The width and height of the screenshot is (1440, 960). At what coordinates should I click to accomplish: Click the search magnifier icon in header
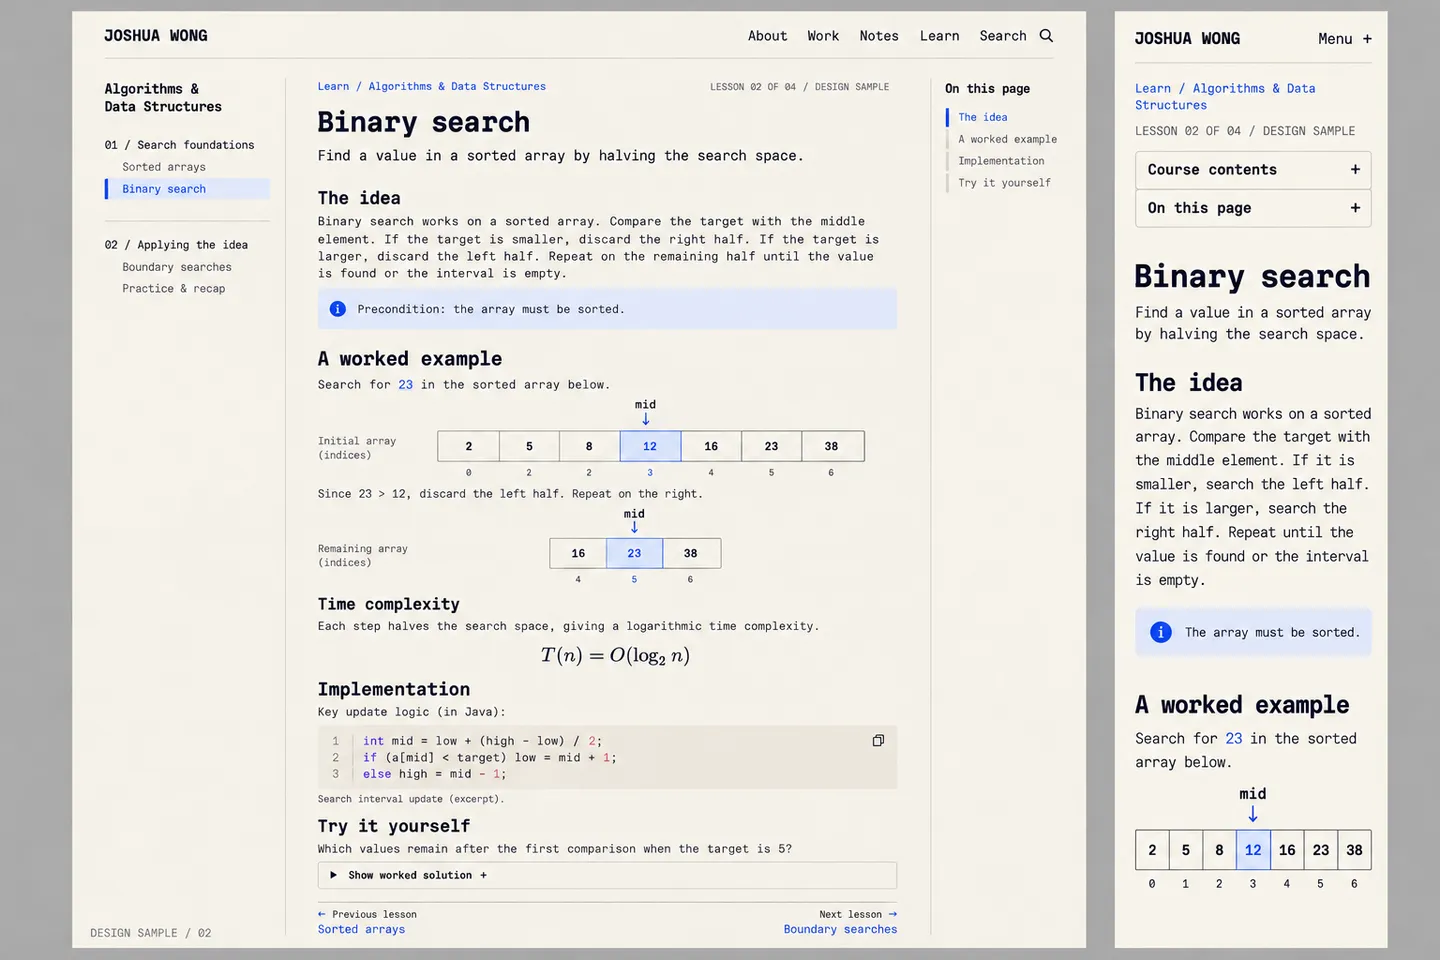coord(1046,35)
